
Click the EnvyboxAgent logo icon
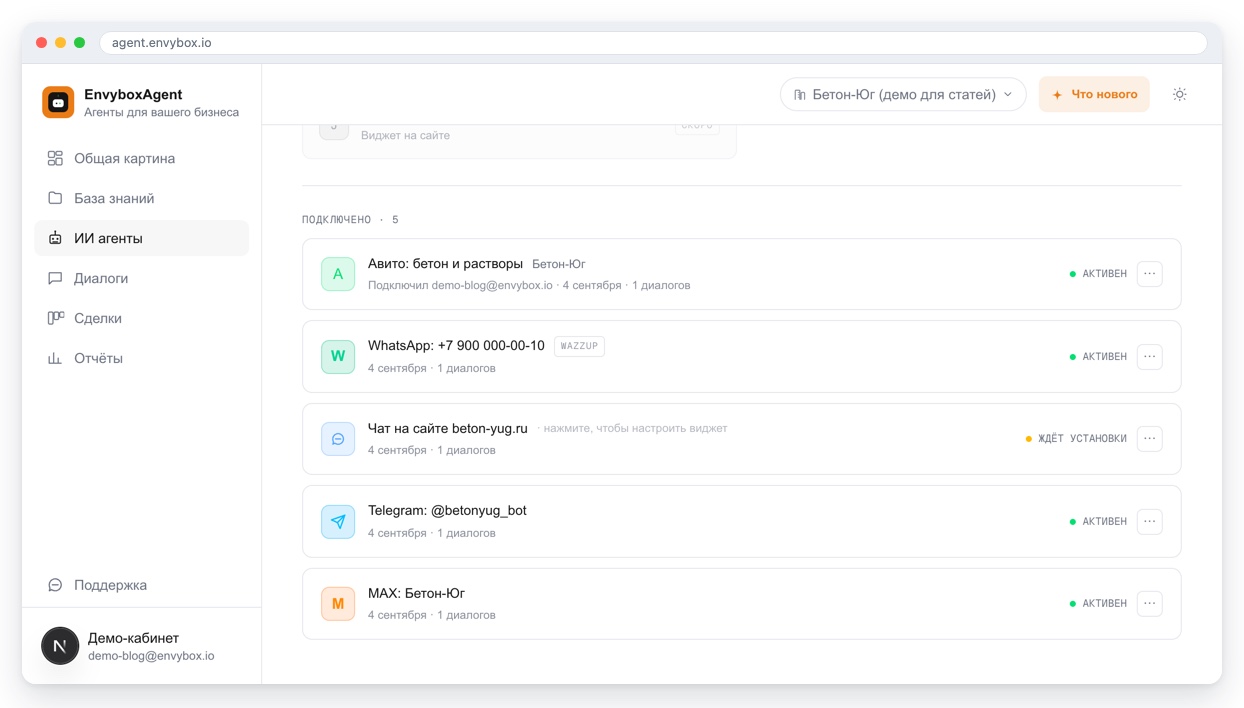click(58, 102)
